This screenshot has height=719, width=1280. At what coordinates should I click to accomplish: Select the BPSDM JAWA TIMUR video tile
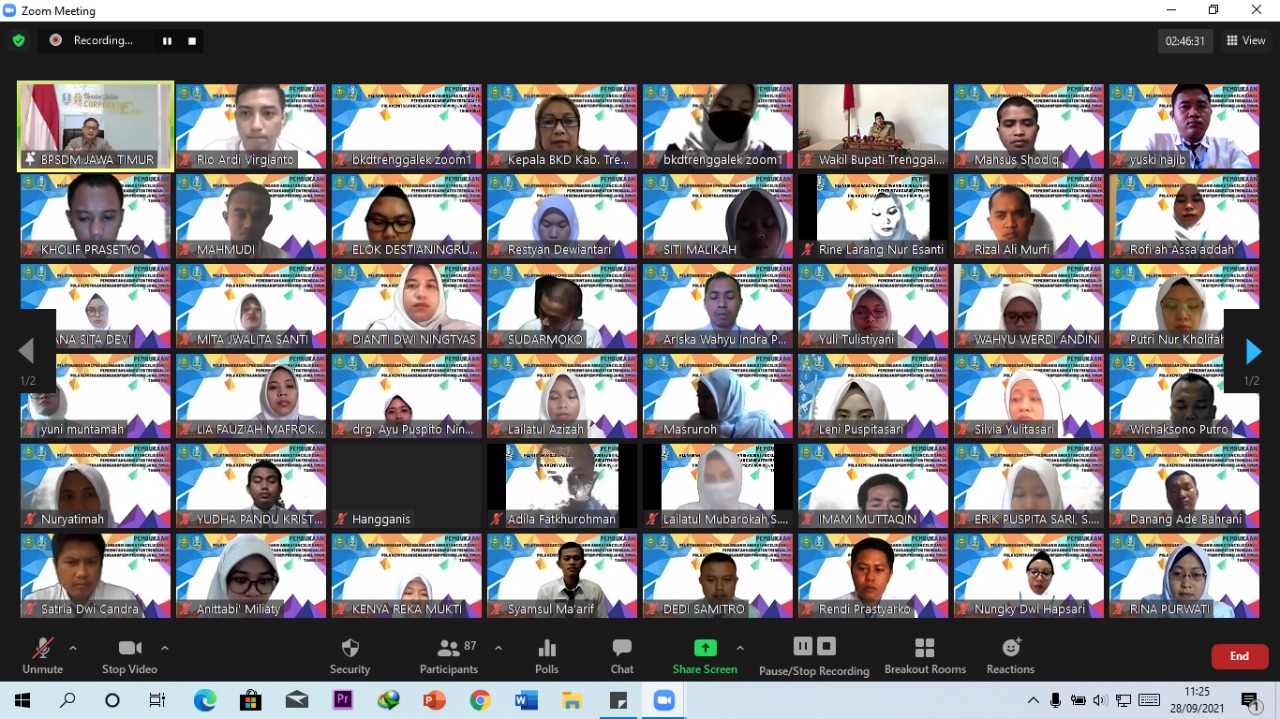point(95,126)
